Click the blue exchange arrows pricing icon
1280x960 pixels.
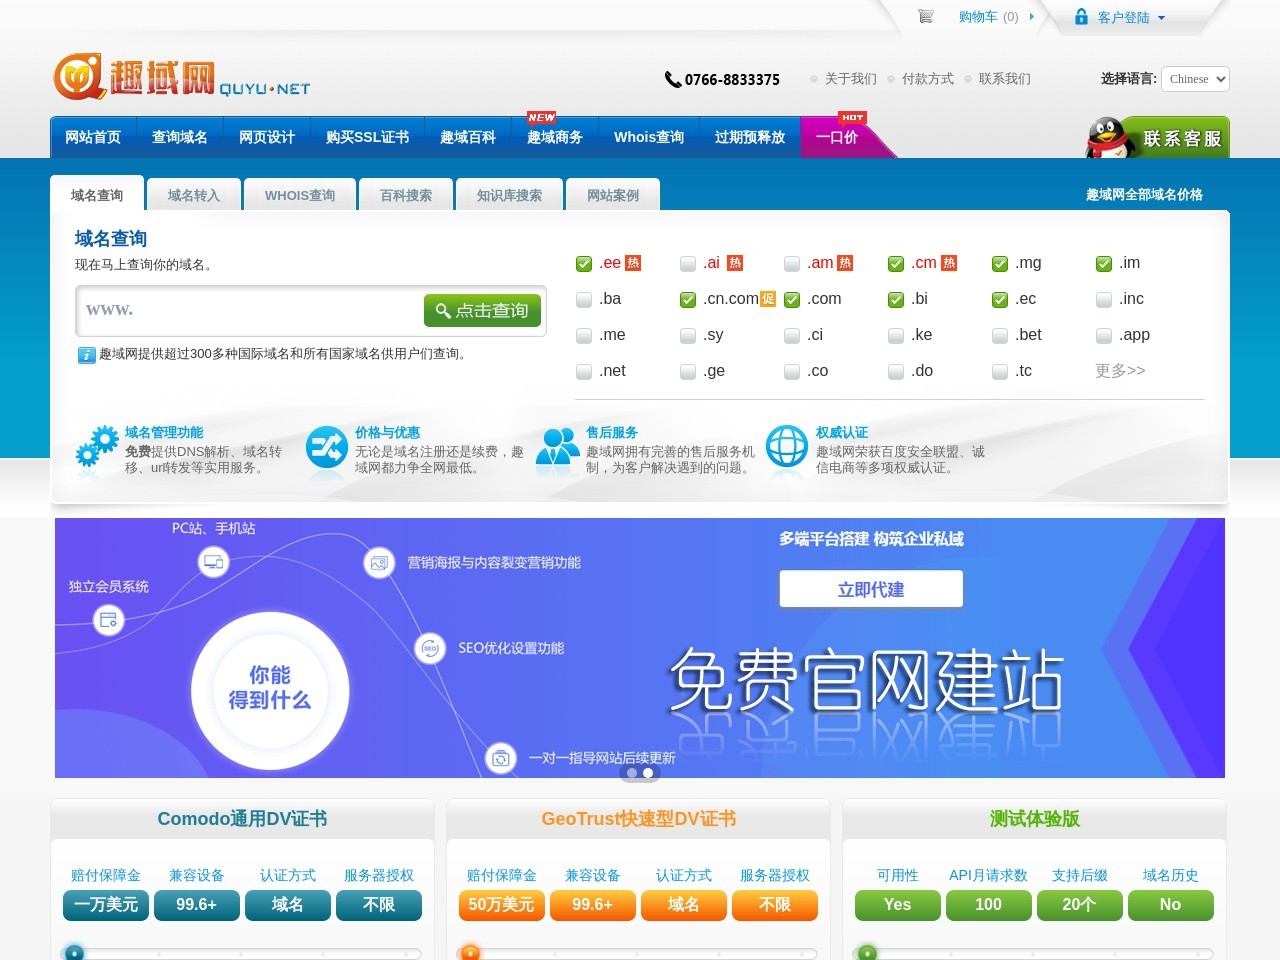[326, 447]
